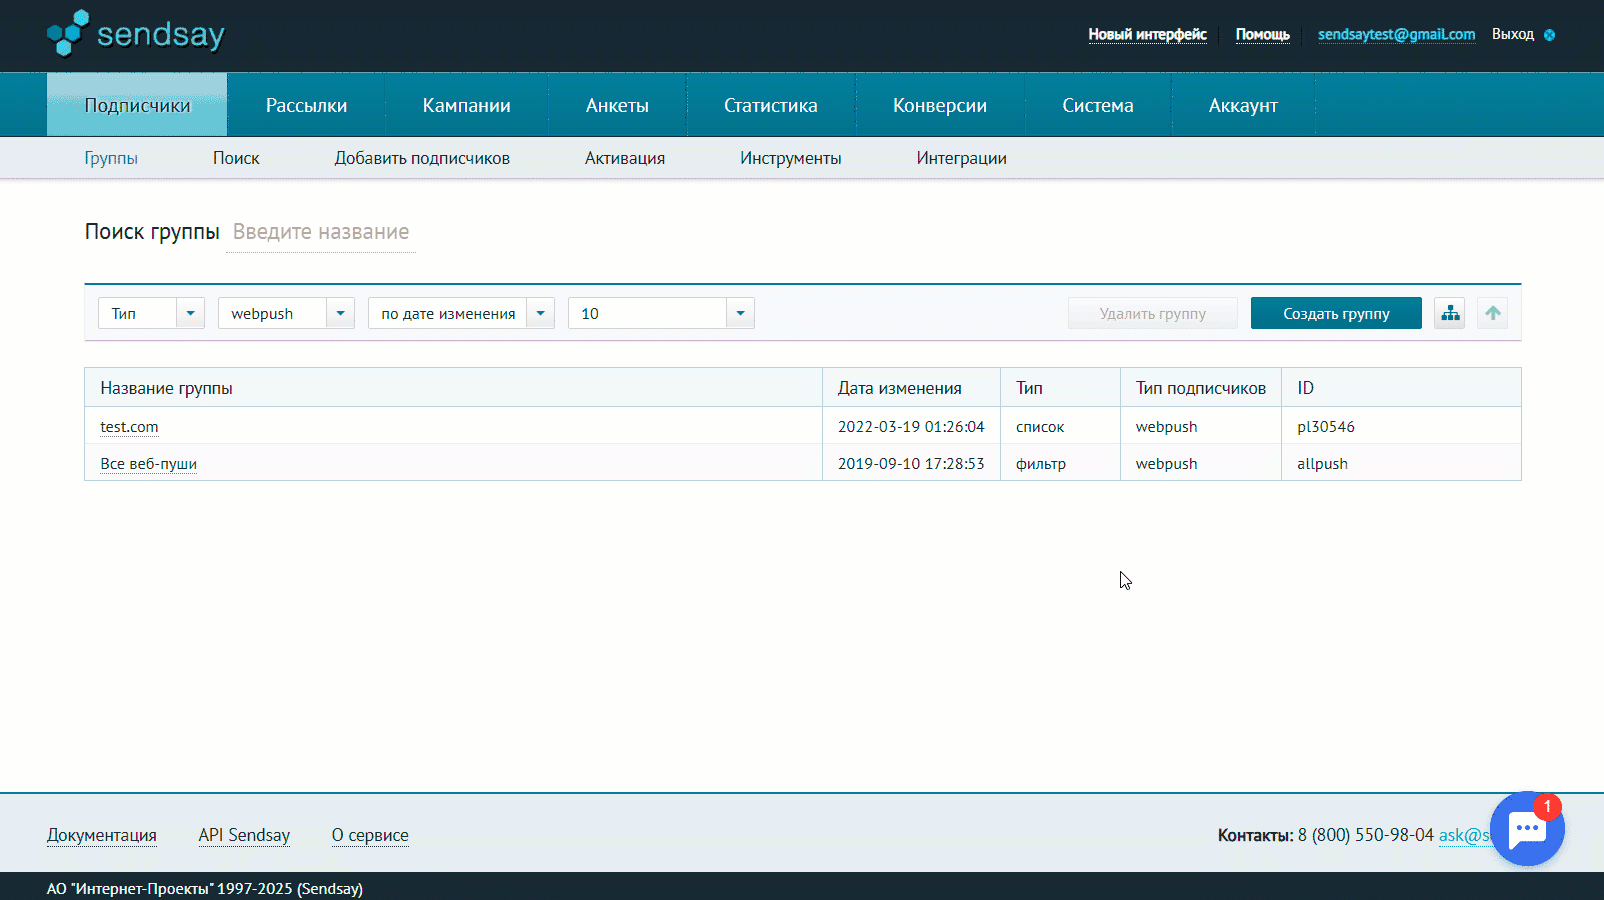Switch to Новый интерфейс link

1147,34
